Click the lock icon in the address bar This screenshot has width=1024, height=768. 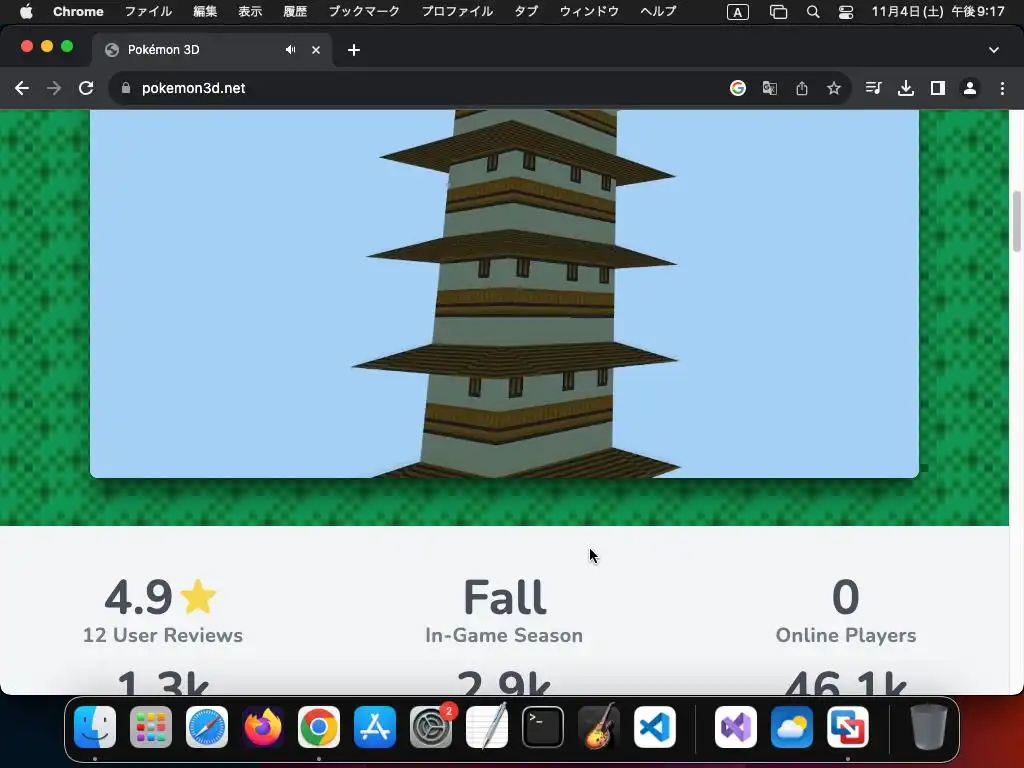(126, 88)
